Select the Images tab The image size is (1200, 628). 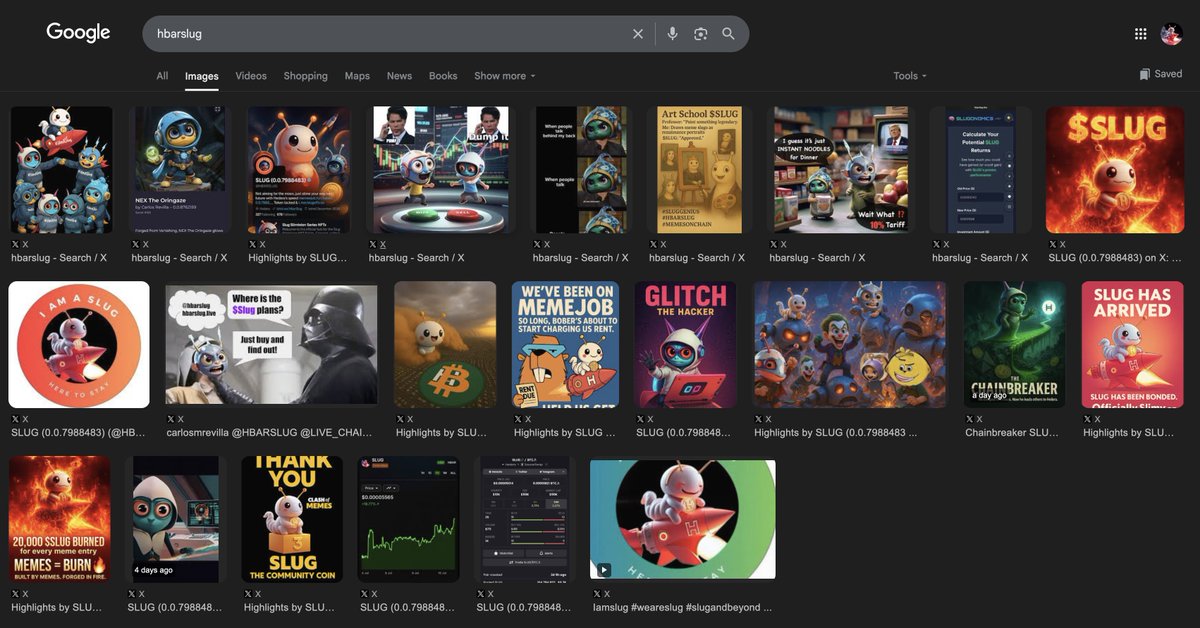pyautogui.click(x=202, y=76)
